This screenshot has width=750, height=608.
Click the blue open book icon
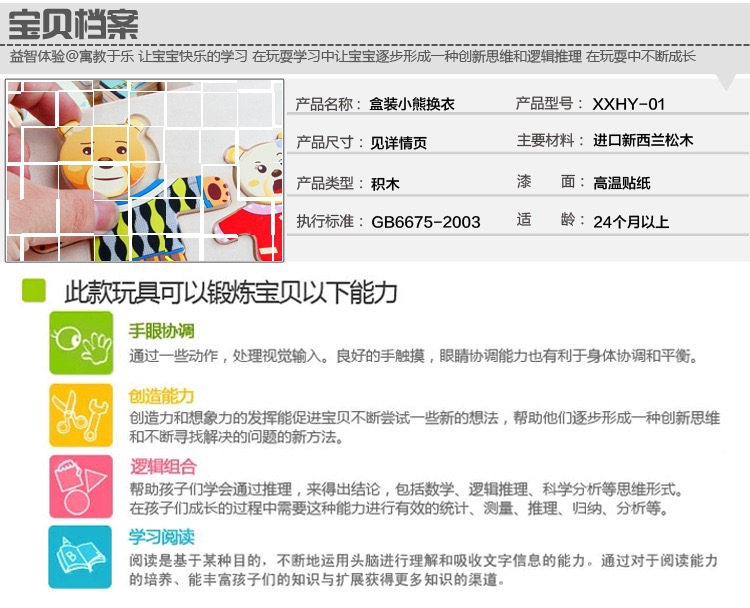[x=80, y=557]
